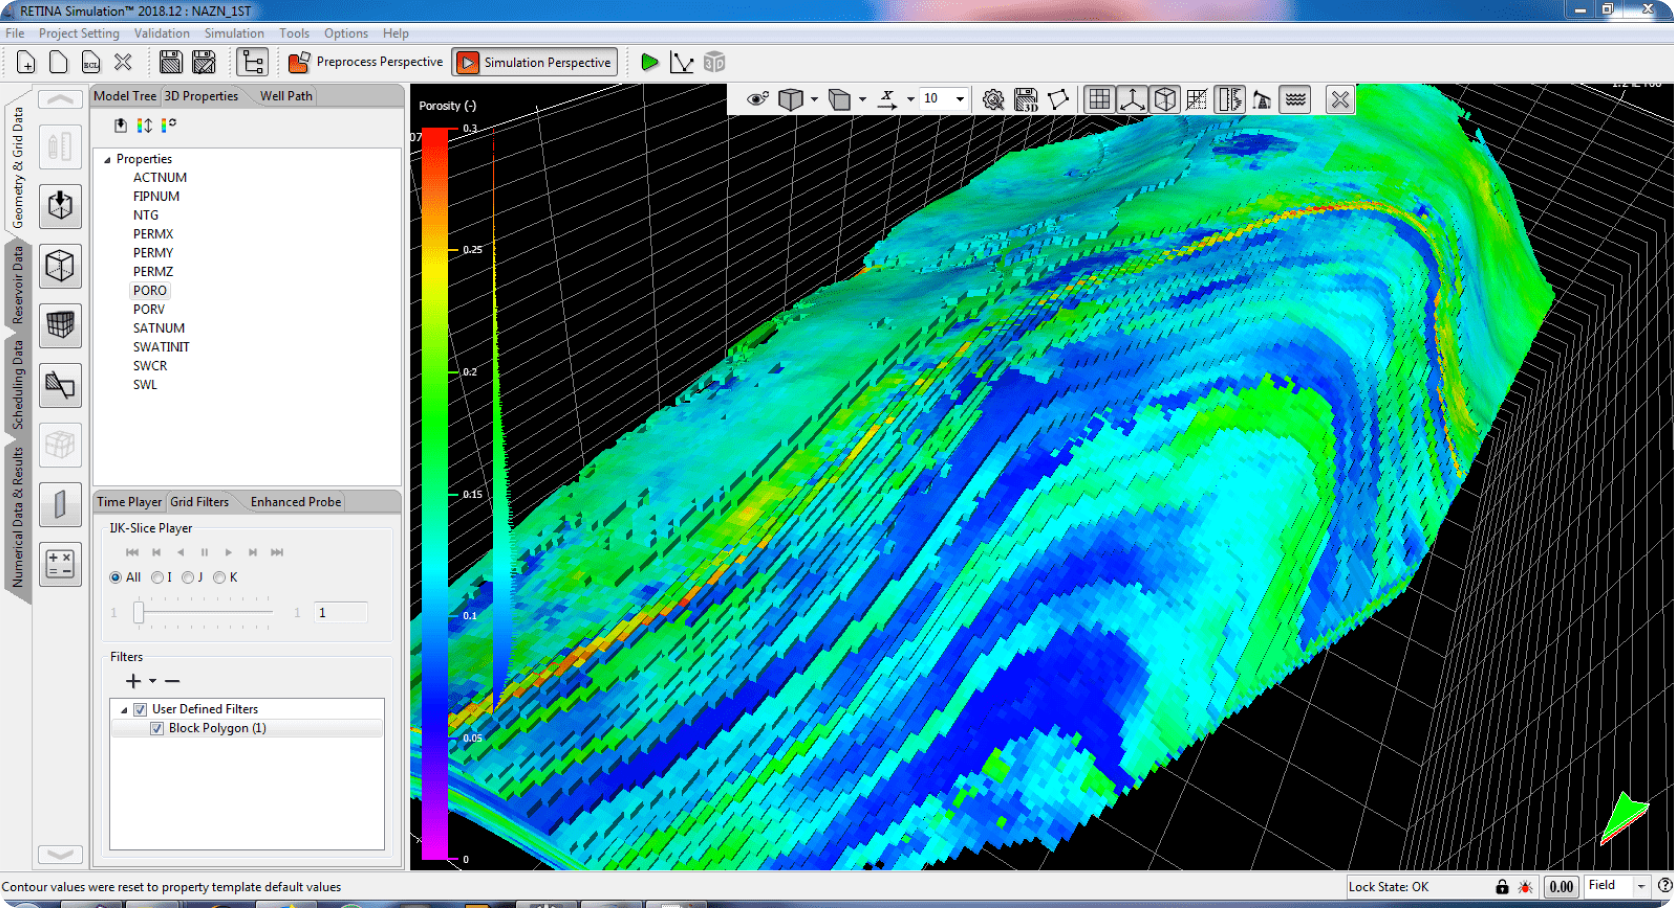Switch to Preprocess Perspective
This screenshot has height=908, width=1674.
(x=367, y=62)
